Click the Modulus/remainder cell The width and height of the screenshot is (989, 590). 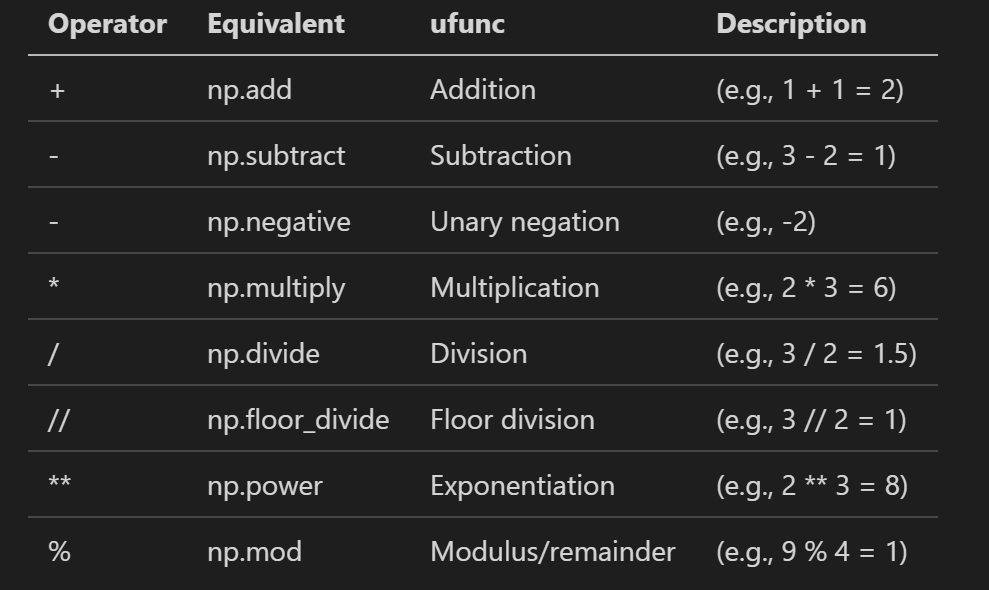552,552
